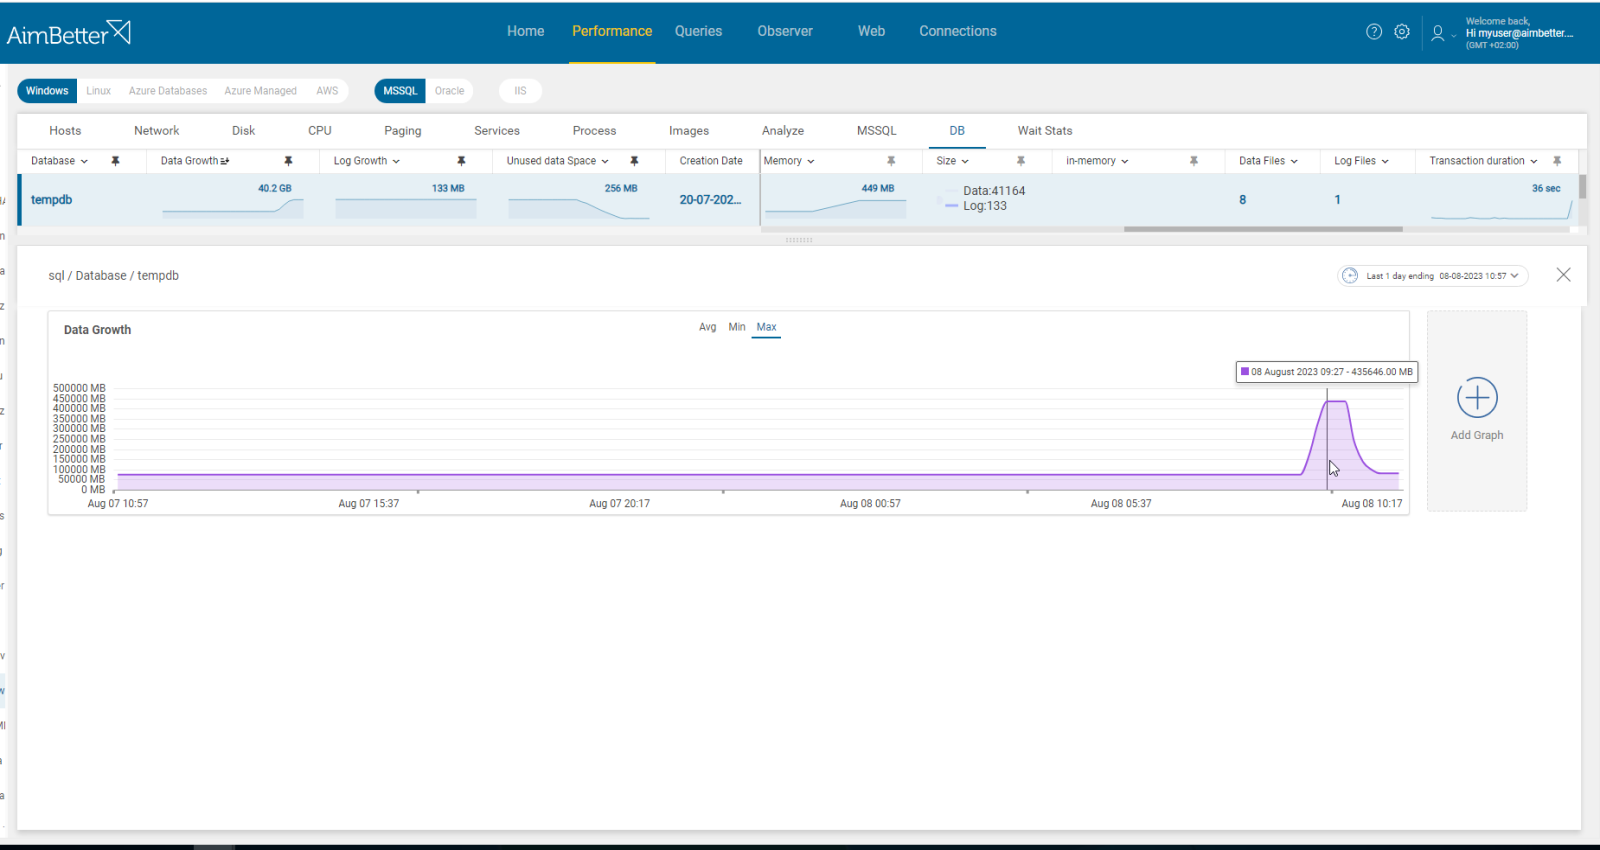Click the table vertical scrollbar thumb
This screenshot has height=850, width=1600.
coord(1583,187)
